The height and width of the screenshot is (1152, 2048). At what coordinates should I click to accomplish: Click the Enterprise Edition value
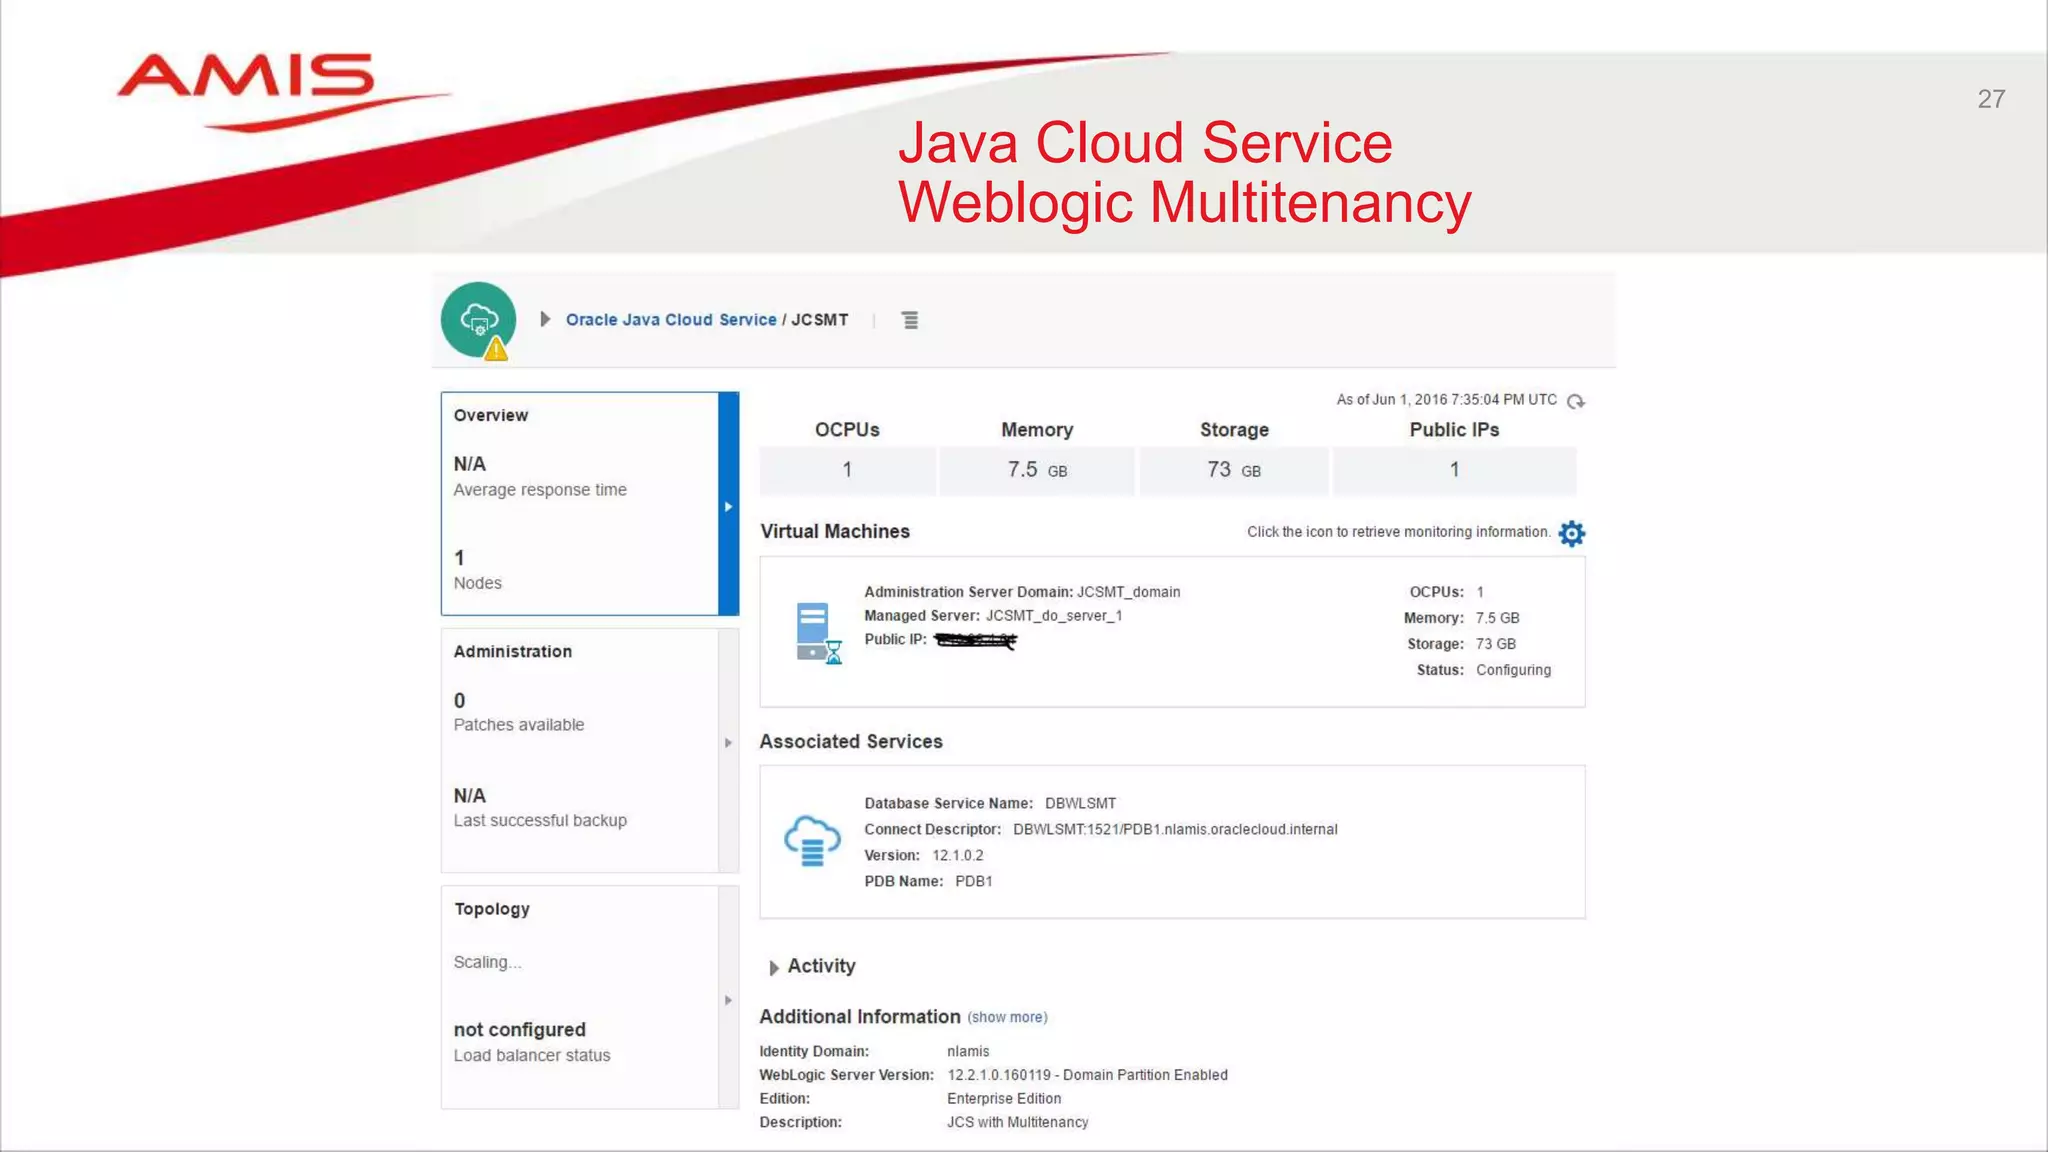click(x=1004, y=1098)
